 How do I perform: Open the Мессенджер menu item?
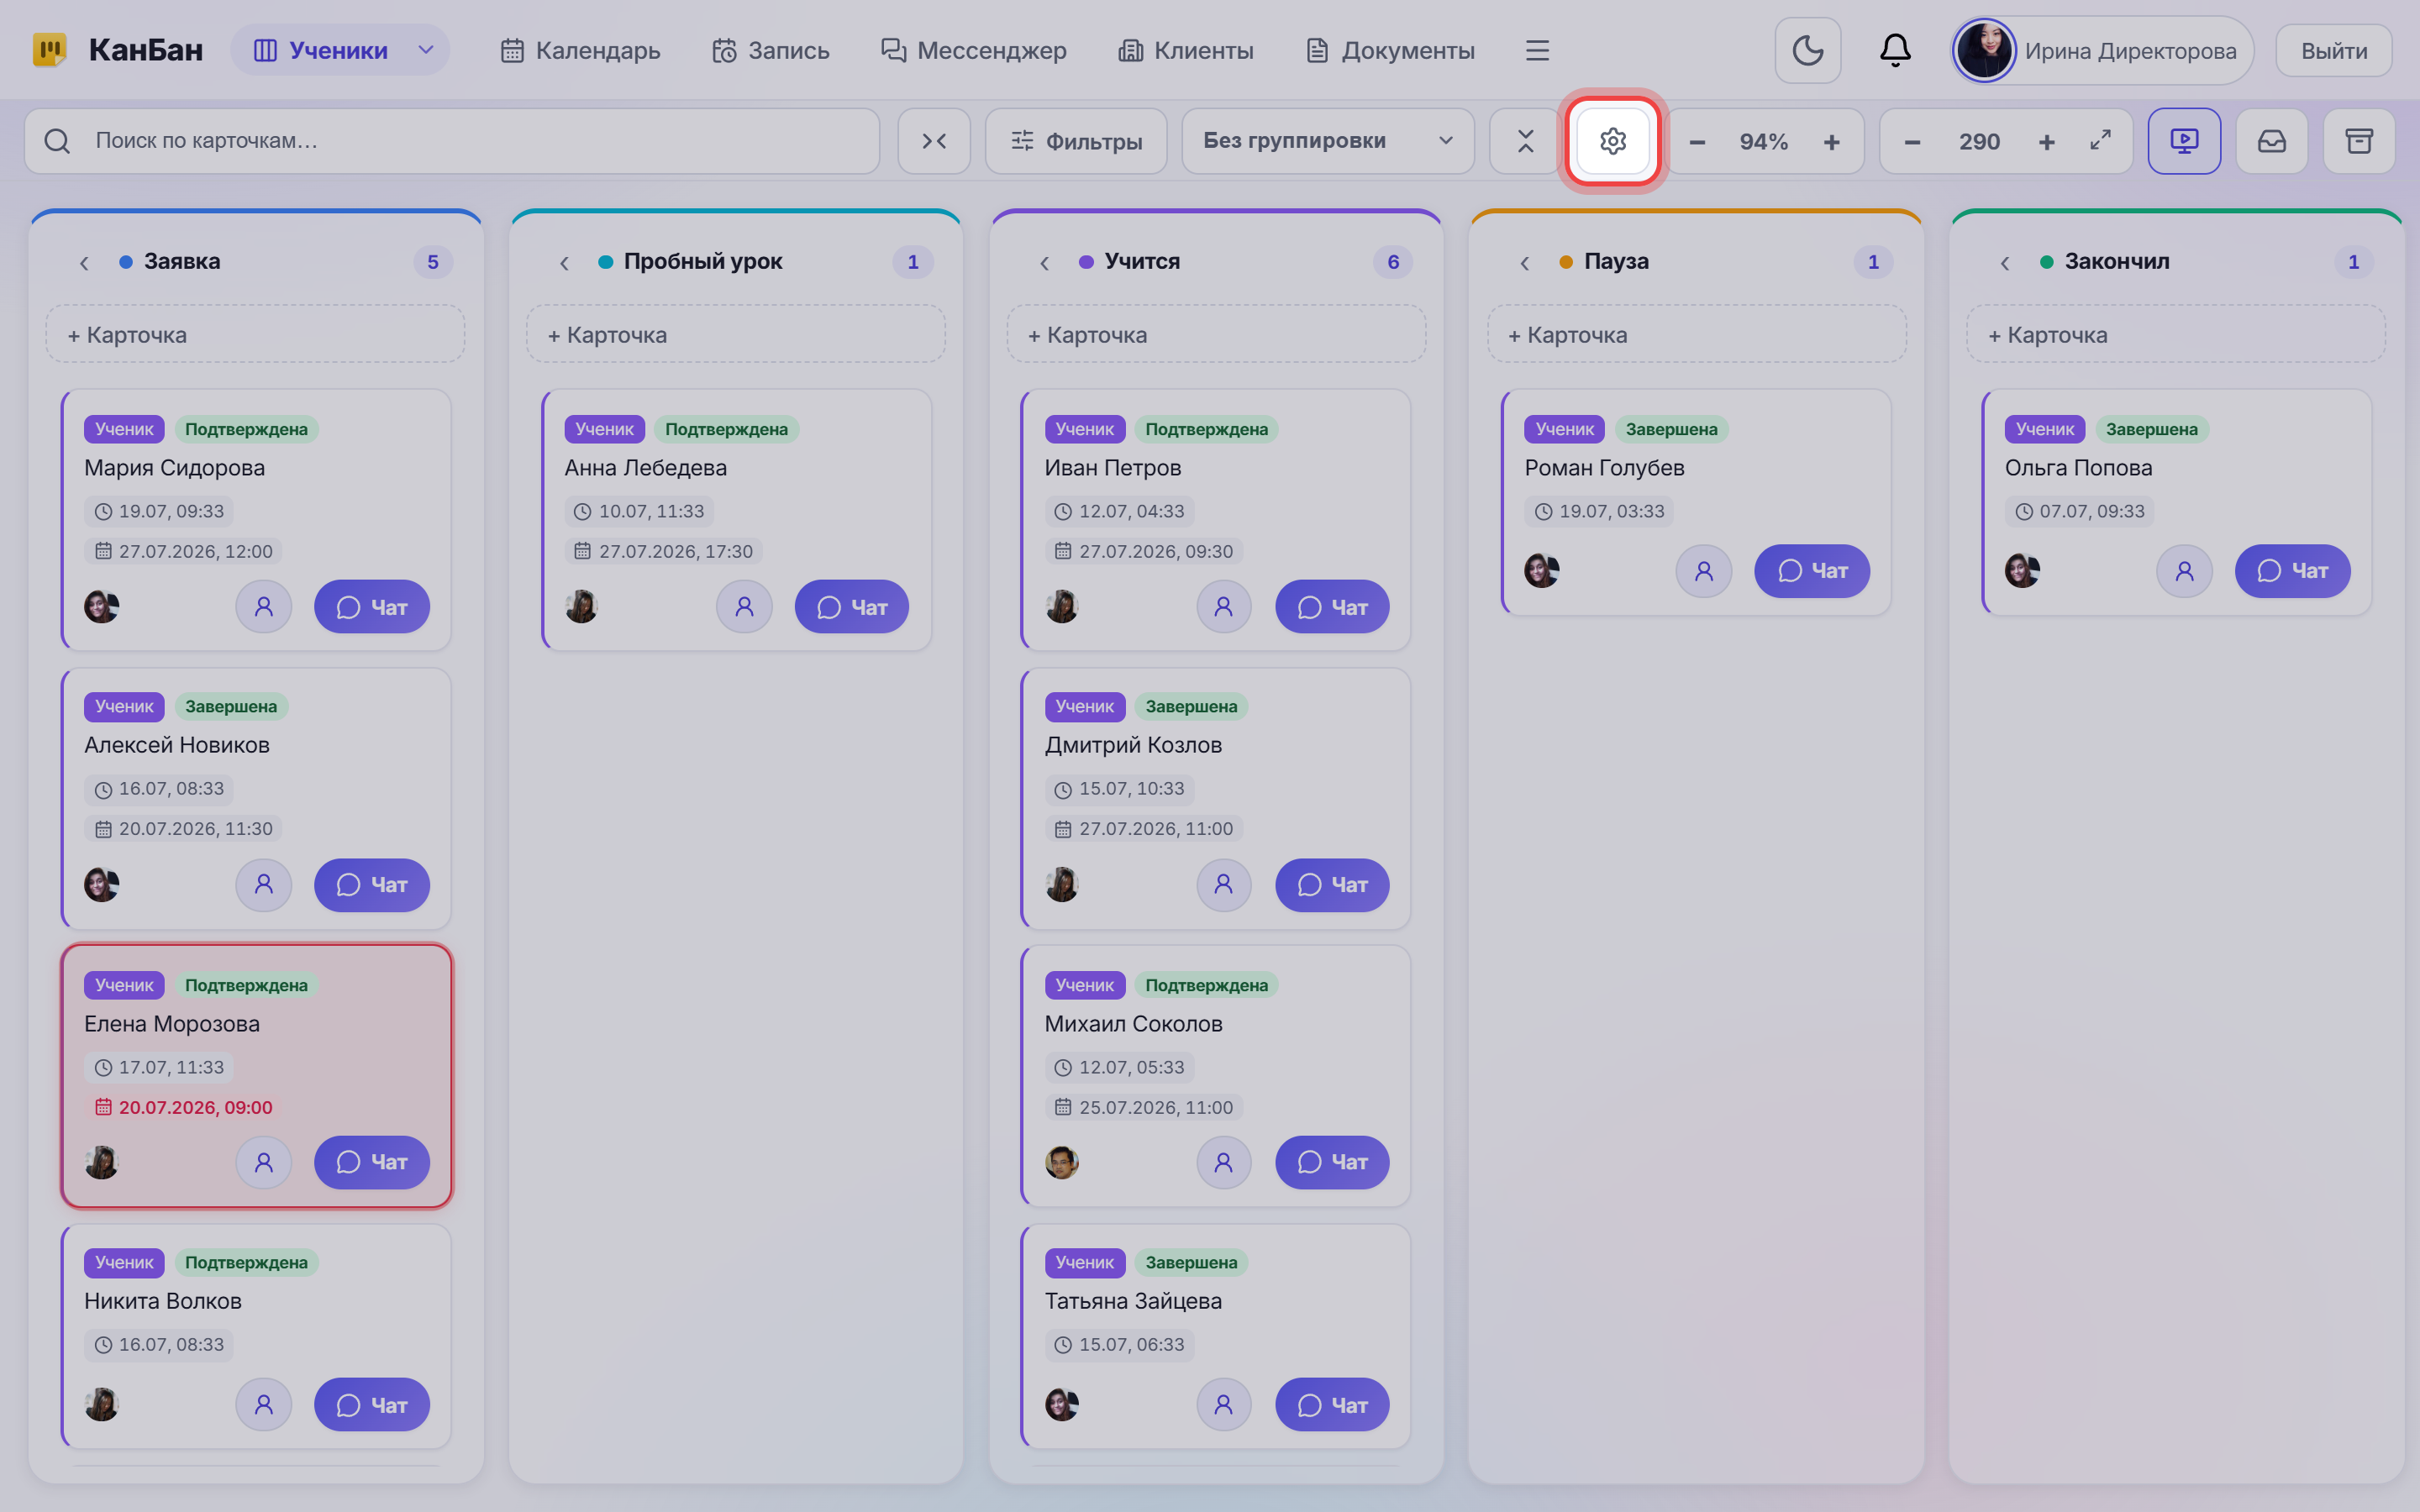(973, 50)
